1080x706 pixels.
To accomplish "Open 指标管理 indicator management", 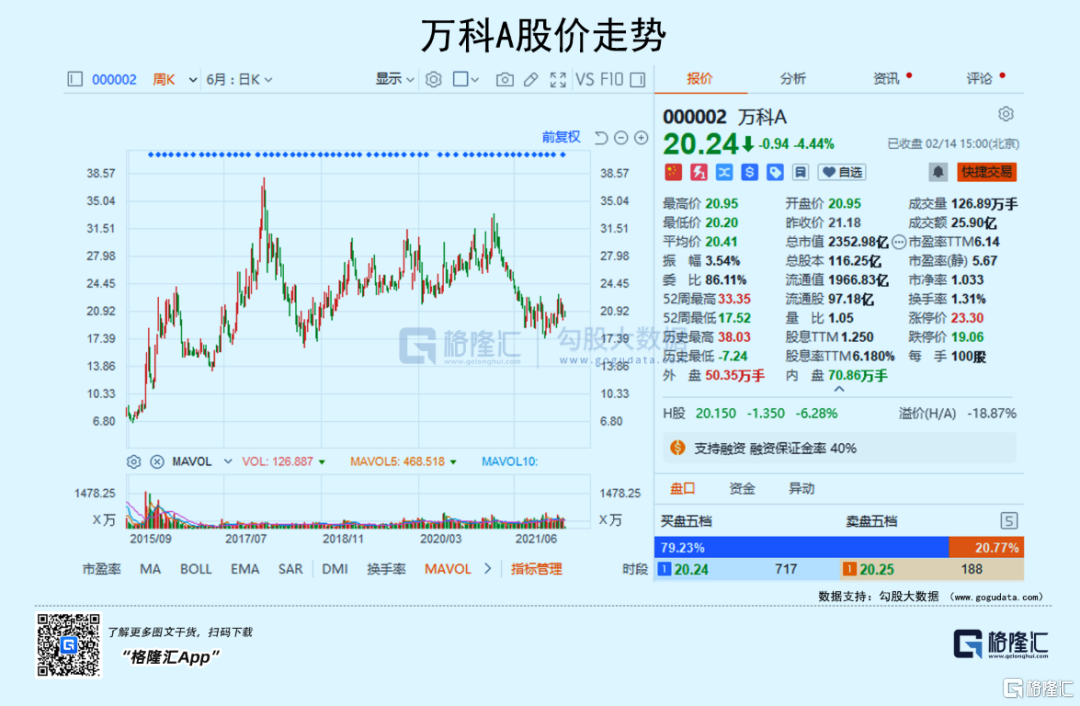I will pos(537,570).
